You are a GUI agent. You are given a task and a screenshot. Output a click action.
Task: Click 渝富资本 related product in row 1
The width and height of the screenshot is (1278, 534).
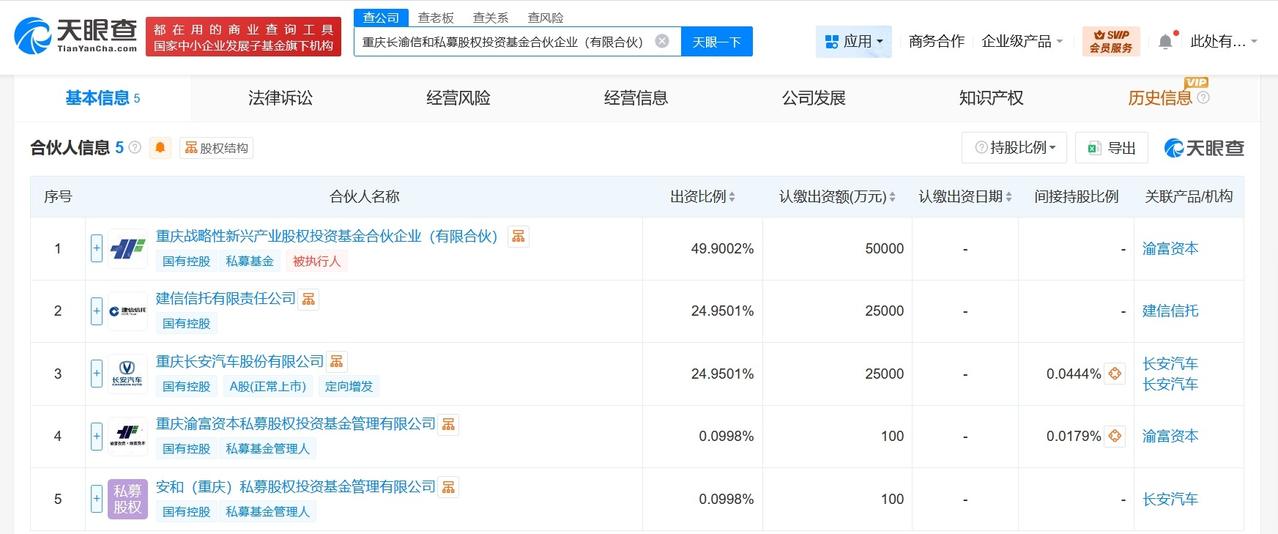click(1170, 249)
